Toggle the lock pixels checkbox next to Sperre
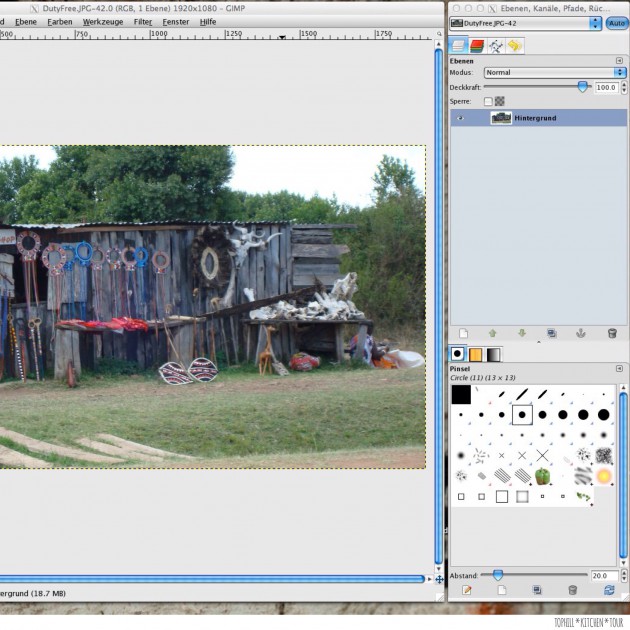Image resolution: width=630 pixels, height=630 pixels. click(x=488, y=101)
